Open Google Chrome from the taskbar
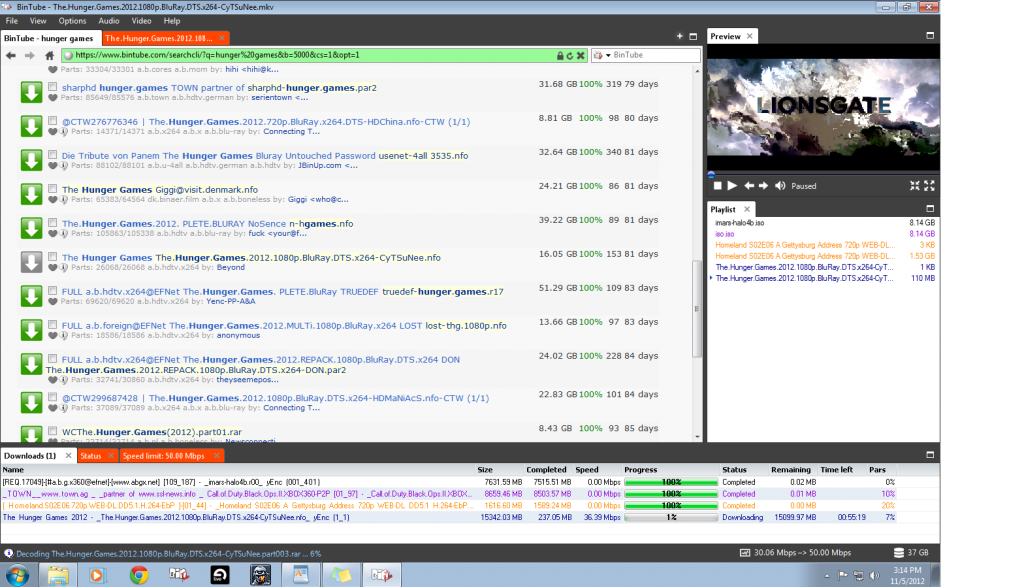The width and height of the screenshot is (1024, 587). point(138,574)
